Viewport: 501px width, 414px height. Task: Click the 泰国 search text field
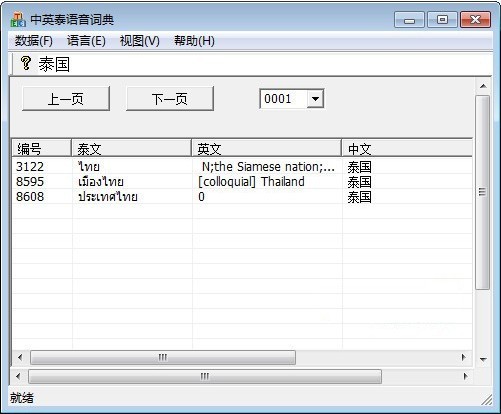(263, 64)
